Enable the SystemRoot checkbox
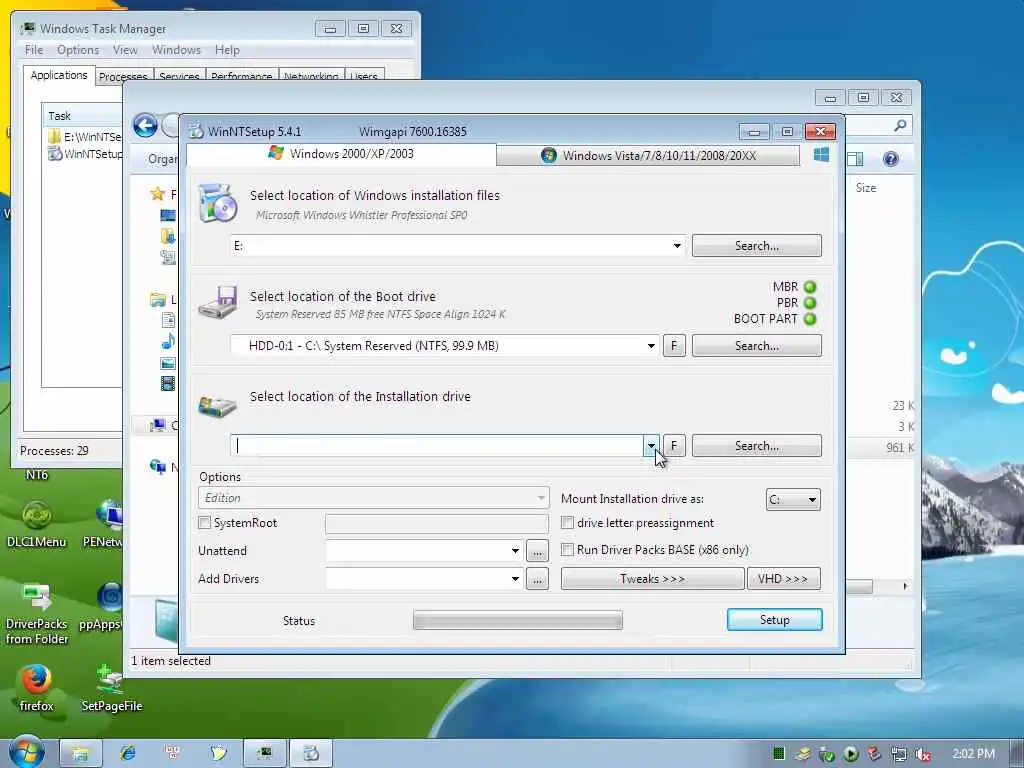The image size is (1024, 768). point(204,523)
